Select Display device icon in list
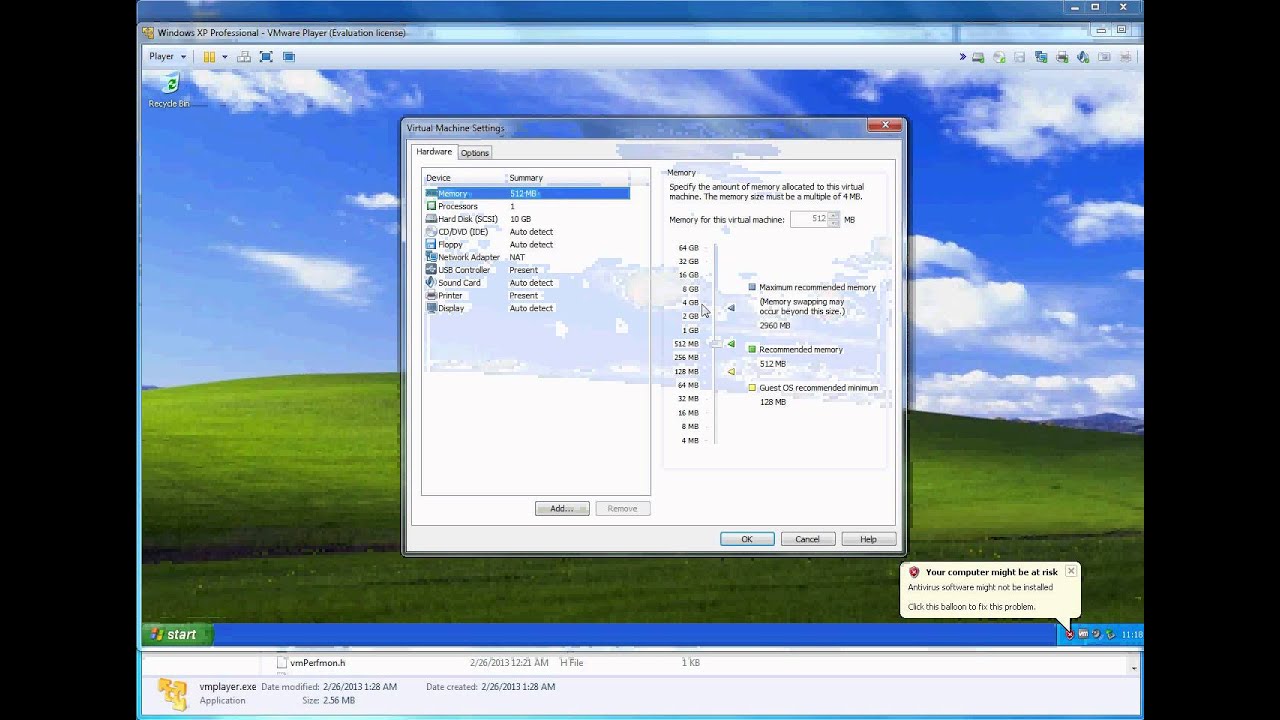This screenshot has height=720, width=1280. point(431,308)
